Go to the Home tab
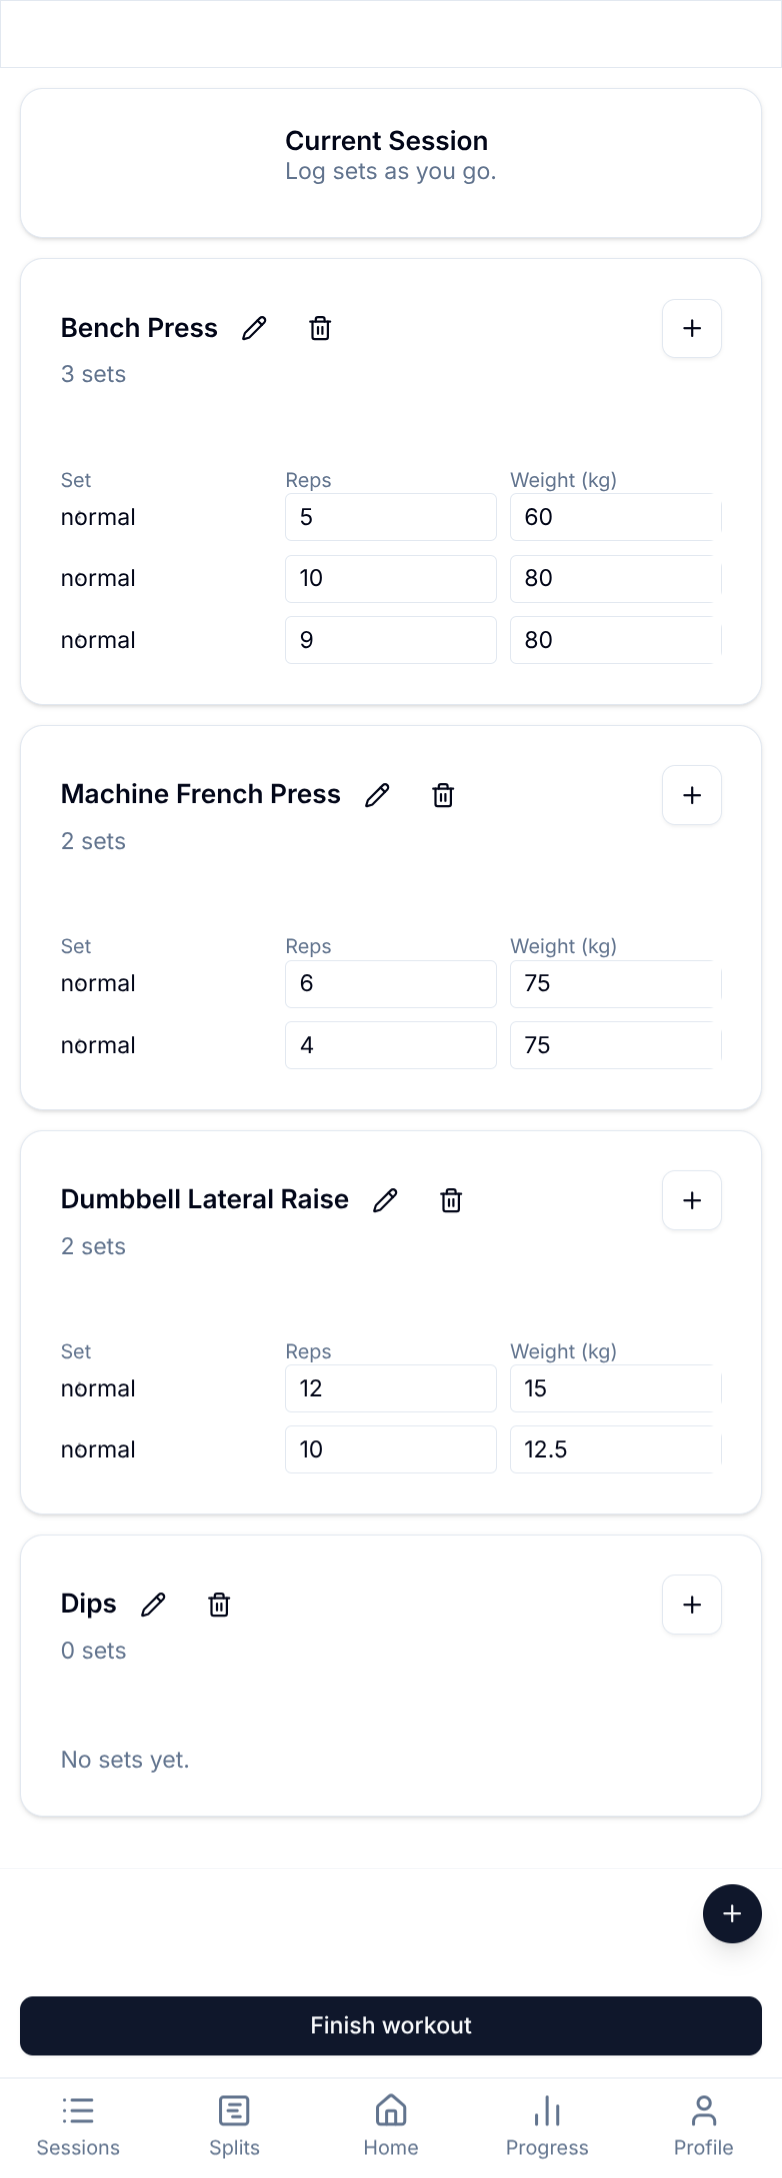Screen dimensions: 782x2178 391,2125
